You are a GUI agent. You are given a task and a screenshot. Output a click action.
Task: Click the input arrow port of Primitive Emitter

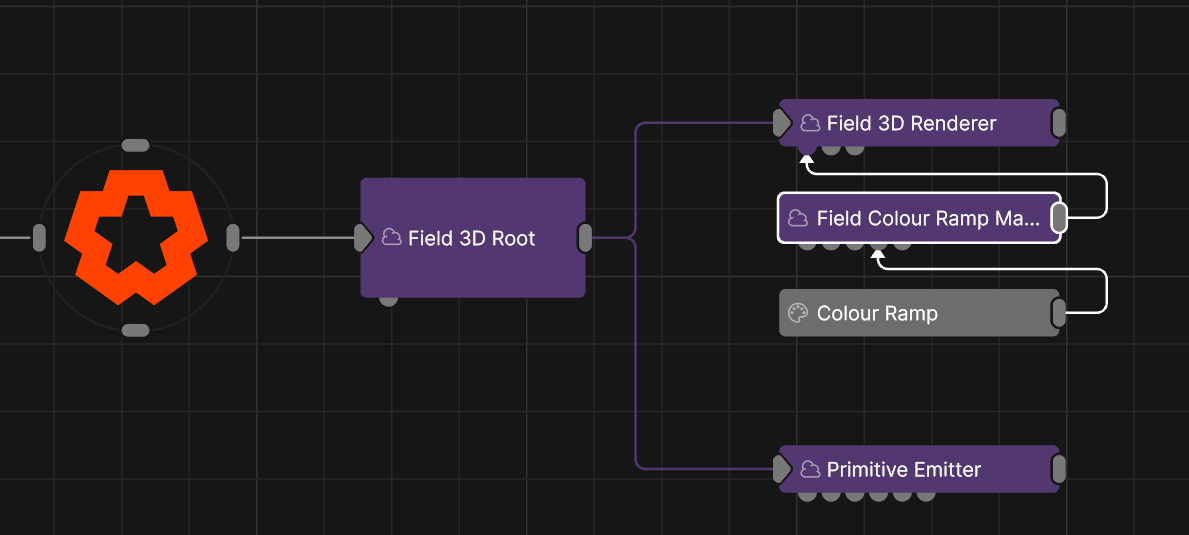point(782,469)
